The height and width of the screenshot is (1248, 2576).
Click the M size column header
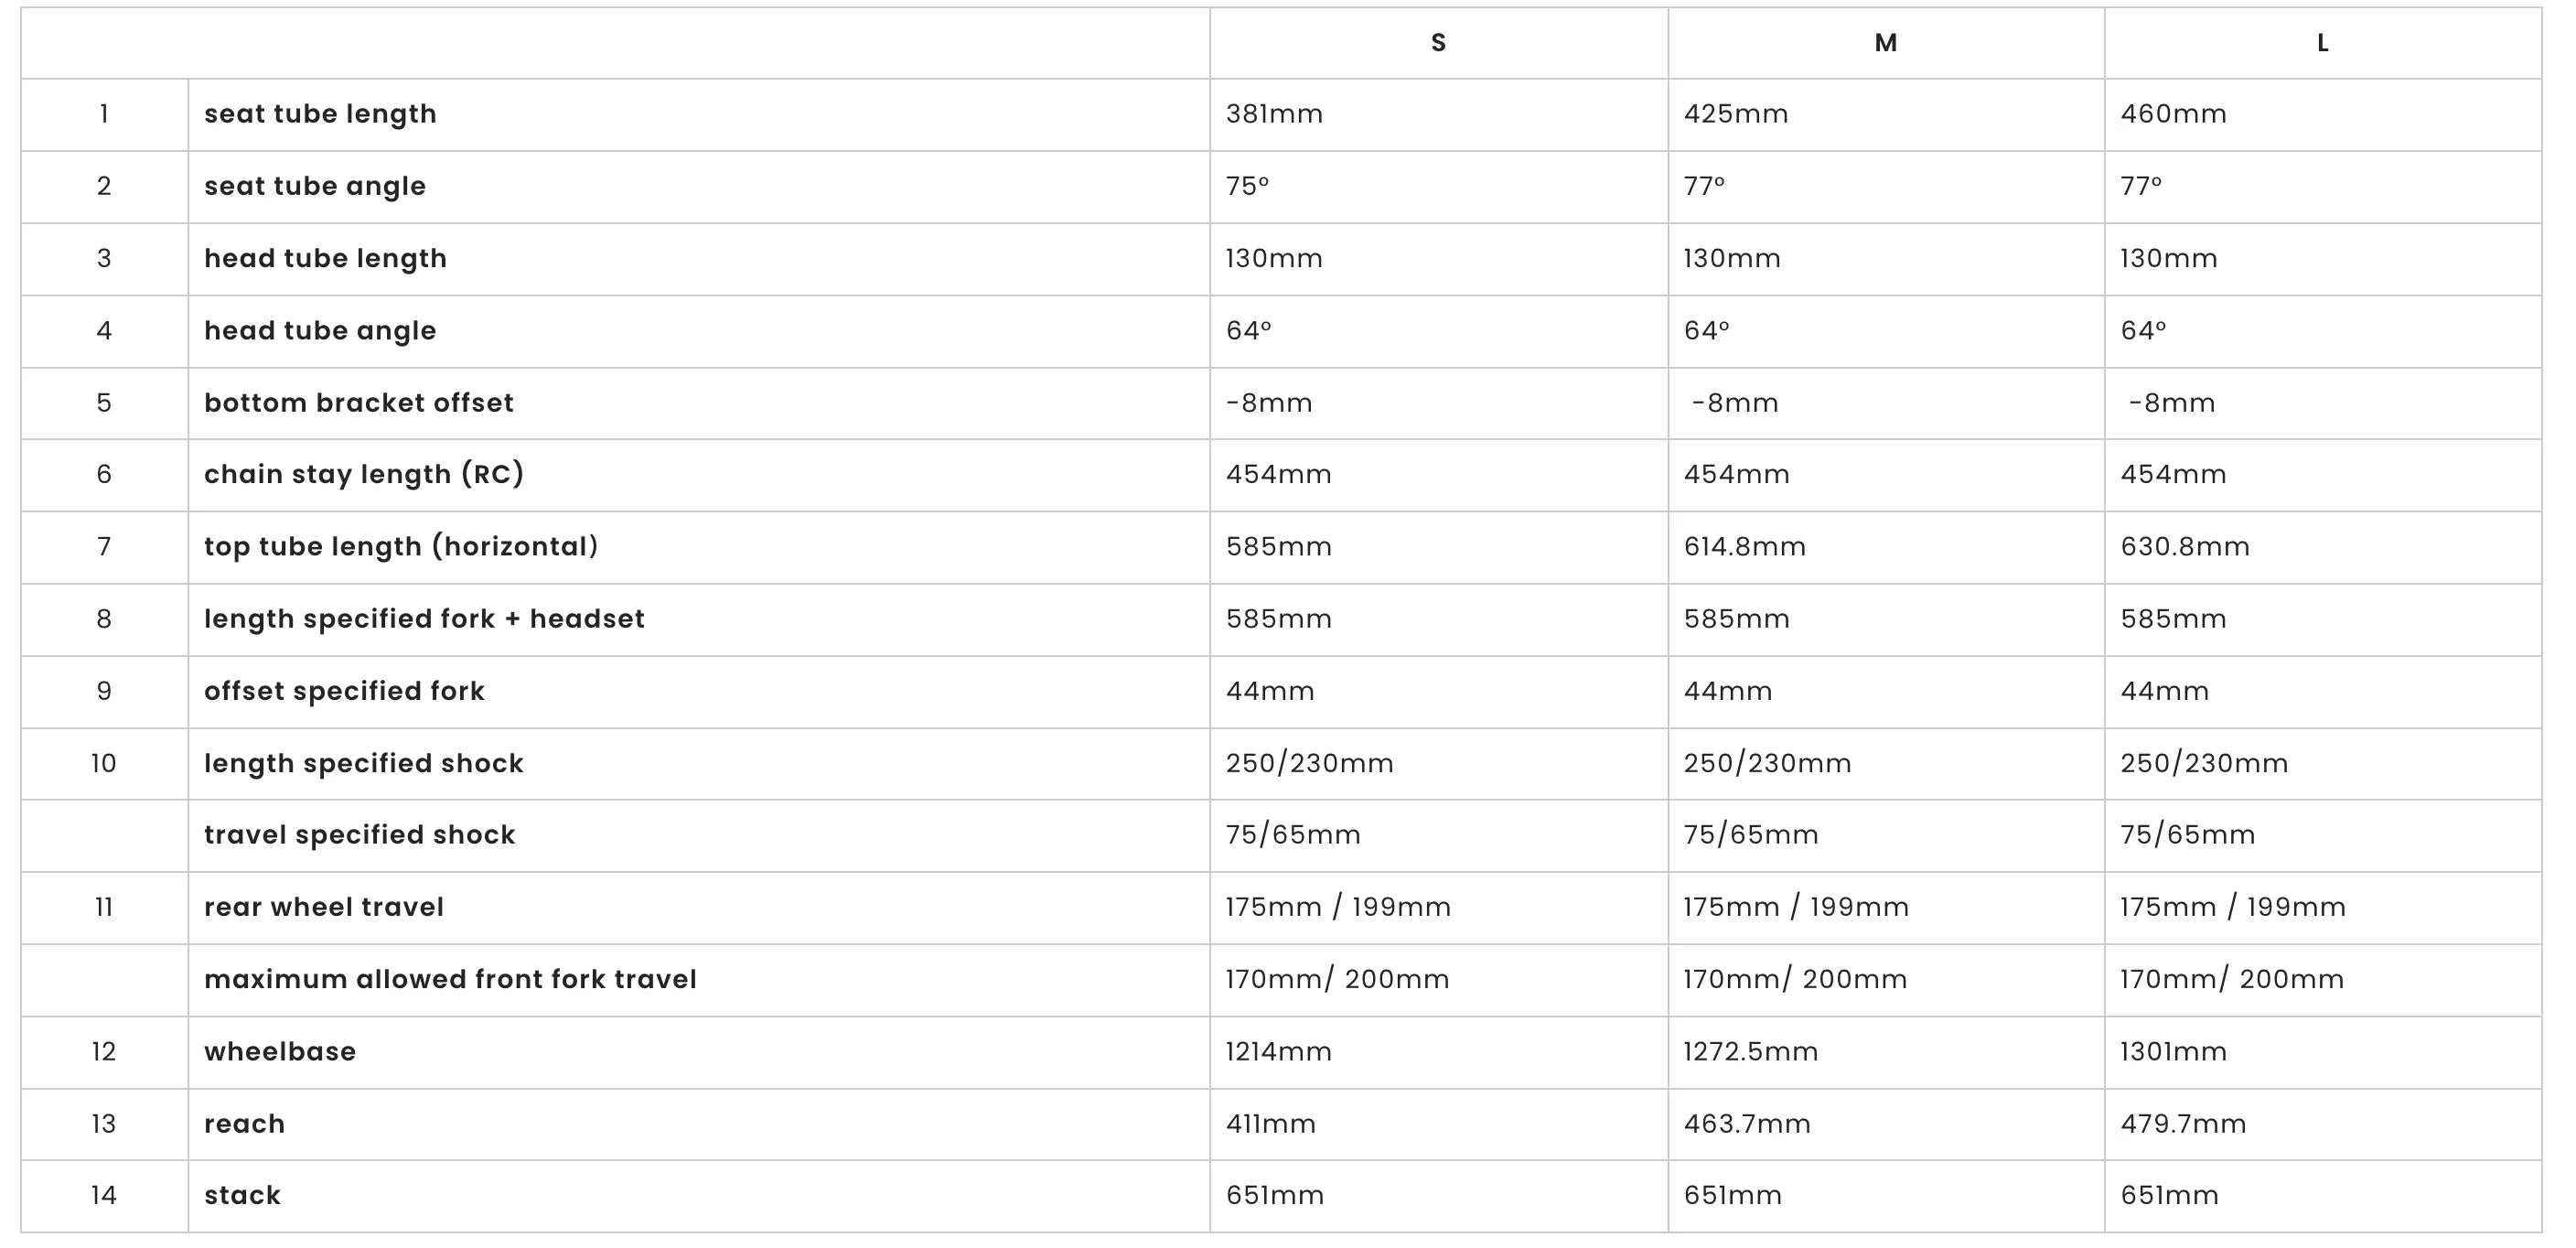pos(1885,43)
